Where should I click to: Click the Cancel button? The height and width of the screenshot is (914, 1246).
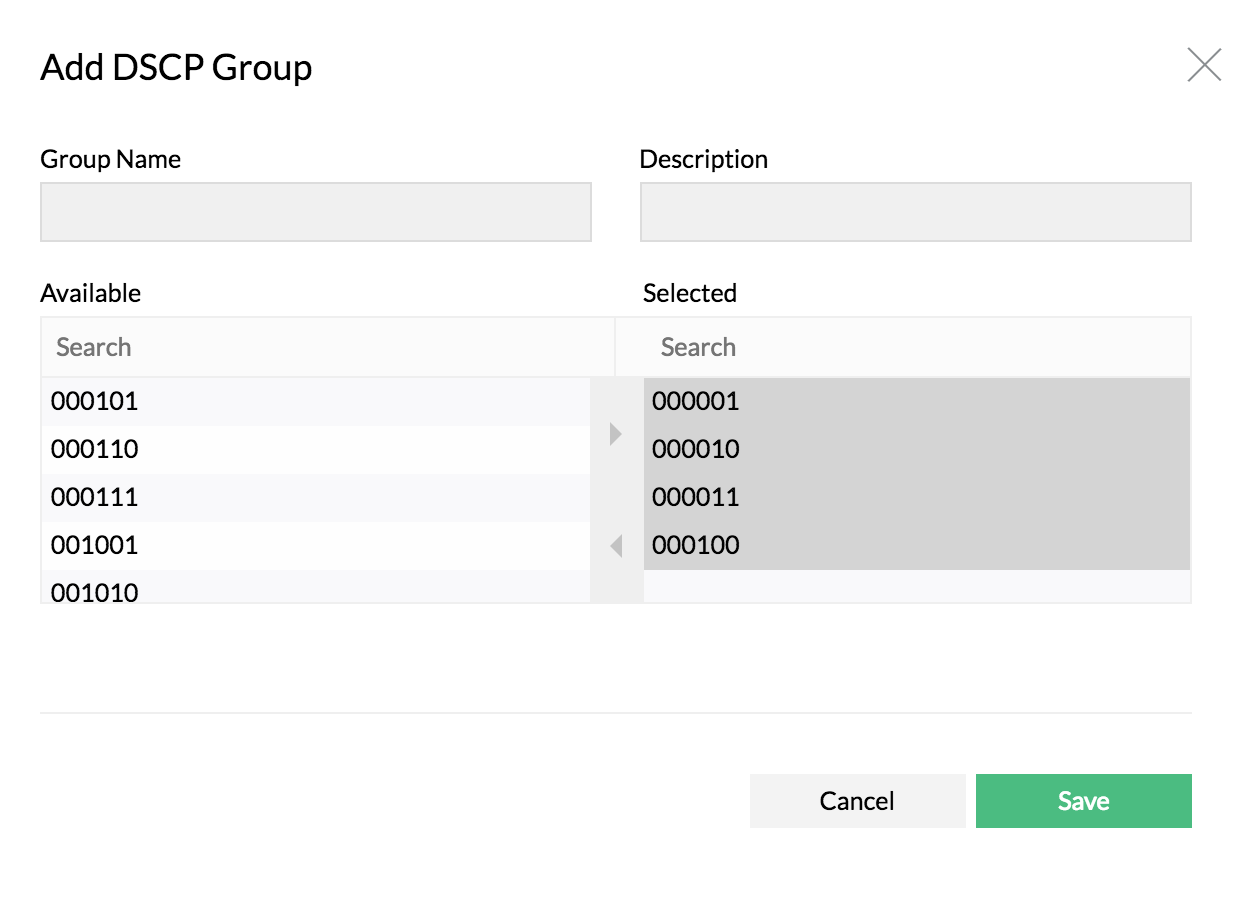(857, 800)
